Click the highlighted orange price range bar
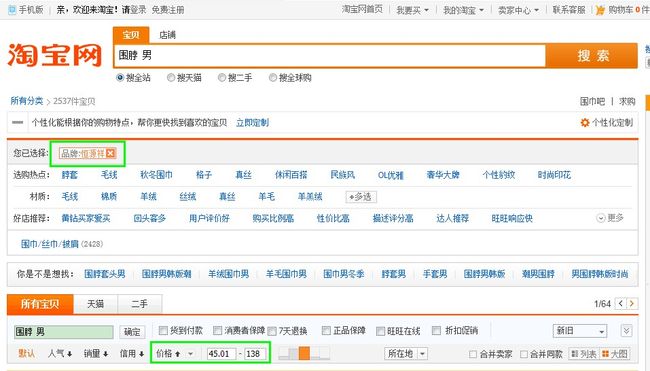 [304, 353]
